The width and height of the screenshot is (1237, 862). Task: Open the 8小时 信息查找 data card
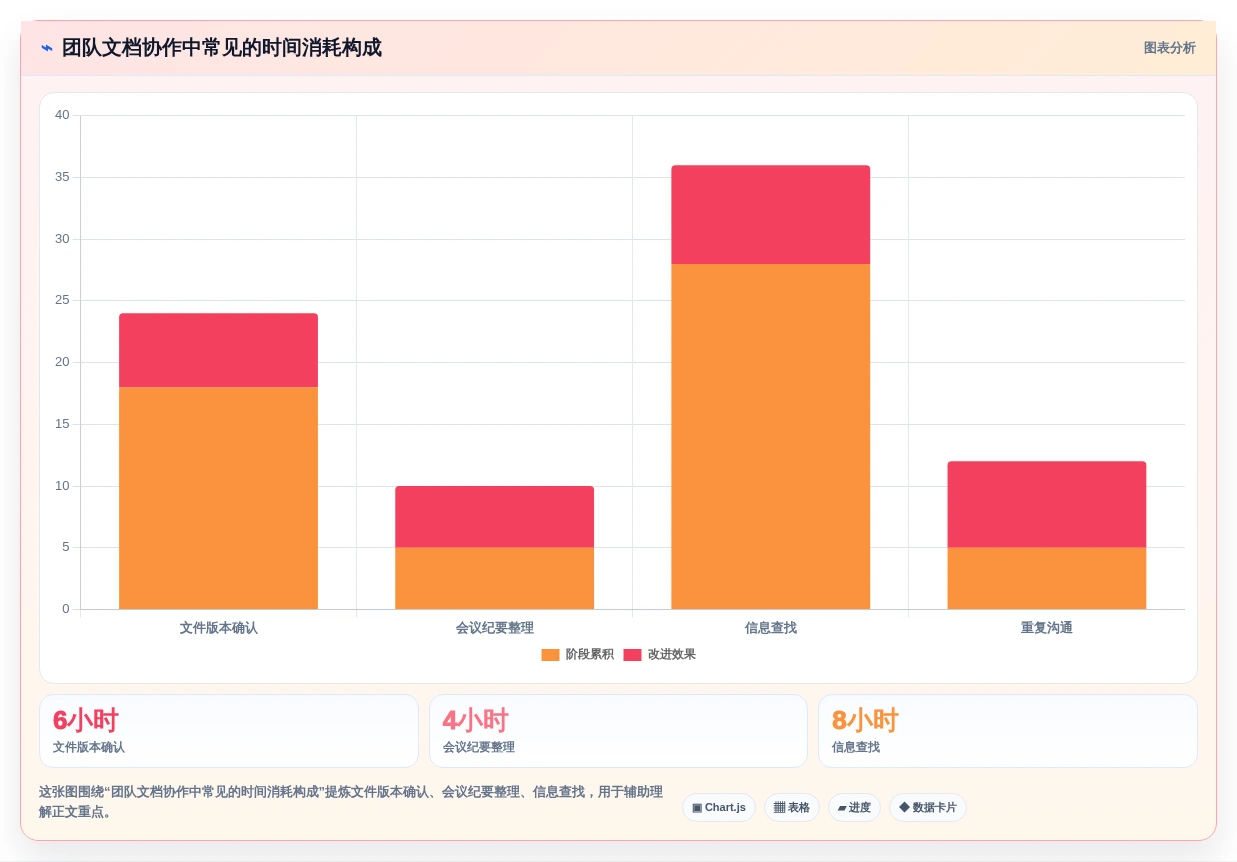point(1008,731)
